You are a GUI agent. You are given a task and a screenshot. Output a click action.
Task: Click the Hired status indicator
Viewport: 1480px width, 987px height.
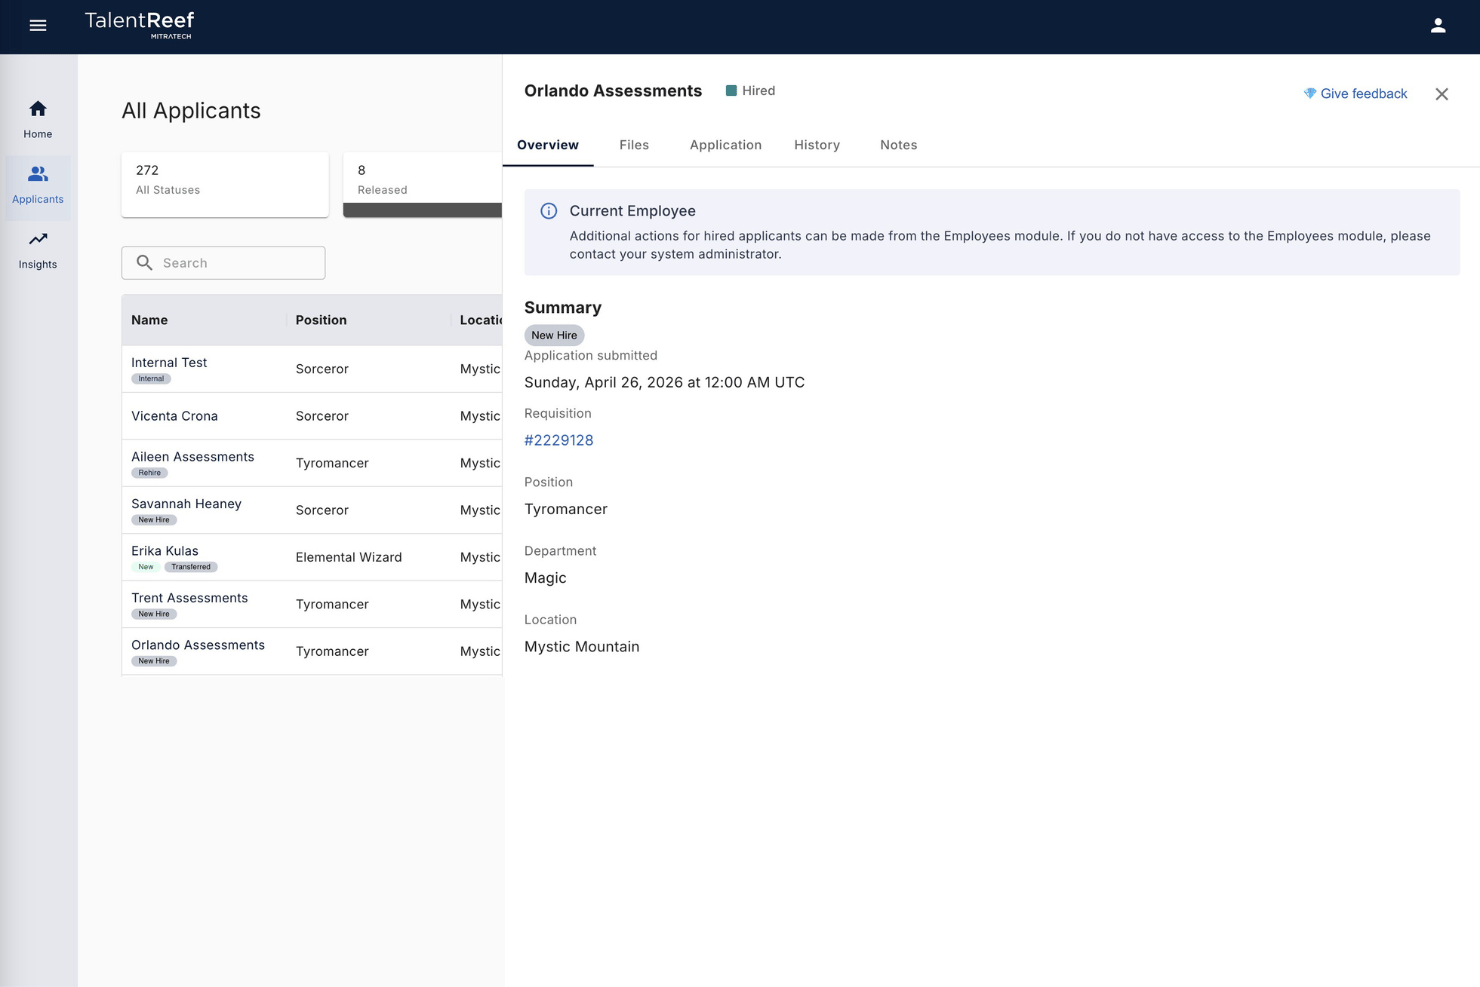tap(750, 91)
